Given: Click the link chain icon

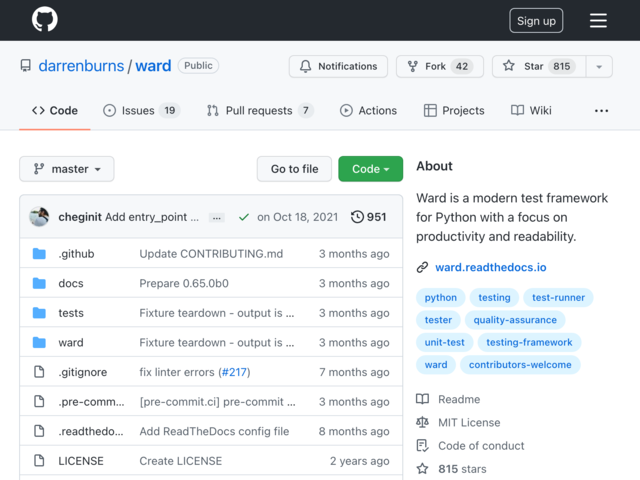Looking at the screenshot, I should (422, 267).
